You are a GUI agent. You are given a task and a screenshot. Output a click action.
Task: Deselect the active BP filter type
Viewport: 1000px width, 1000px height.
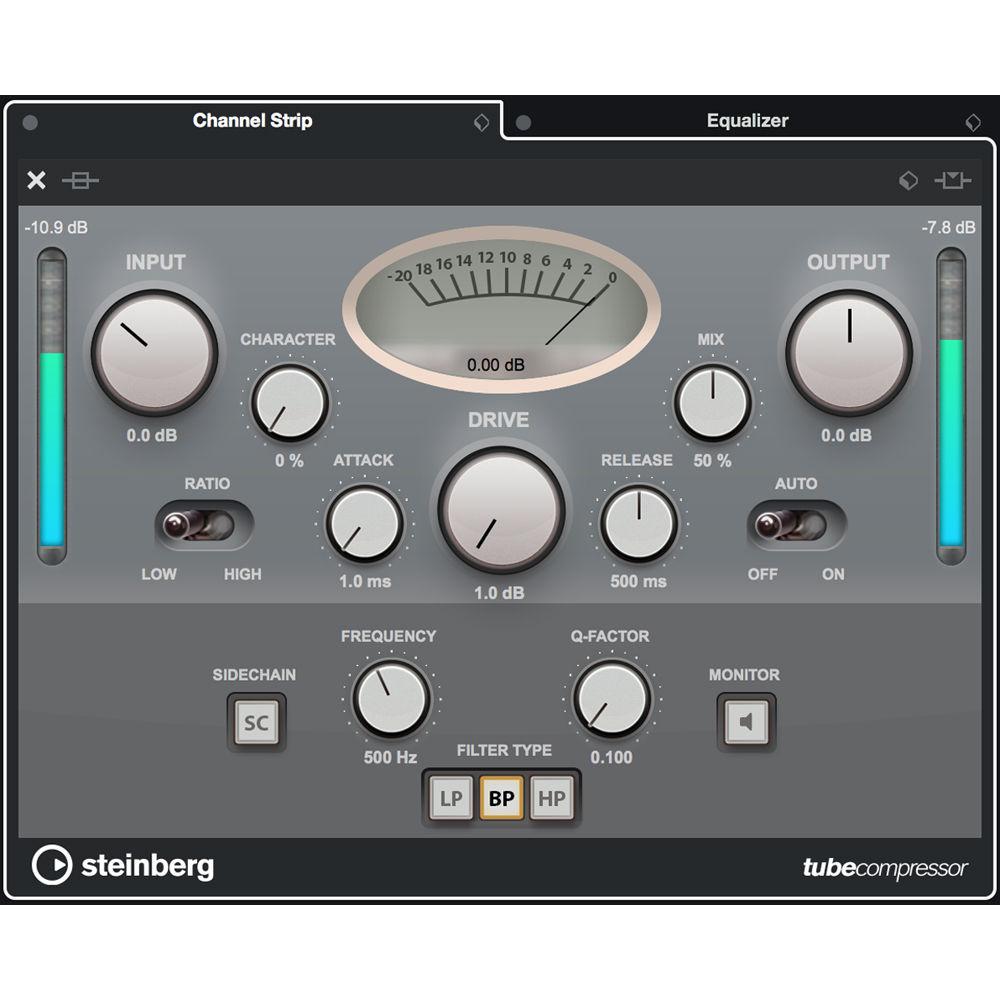(502, 798)
